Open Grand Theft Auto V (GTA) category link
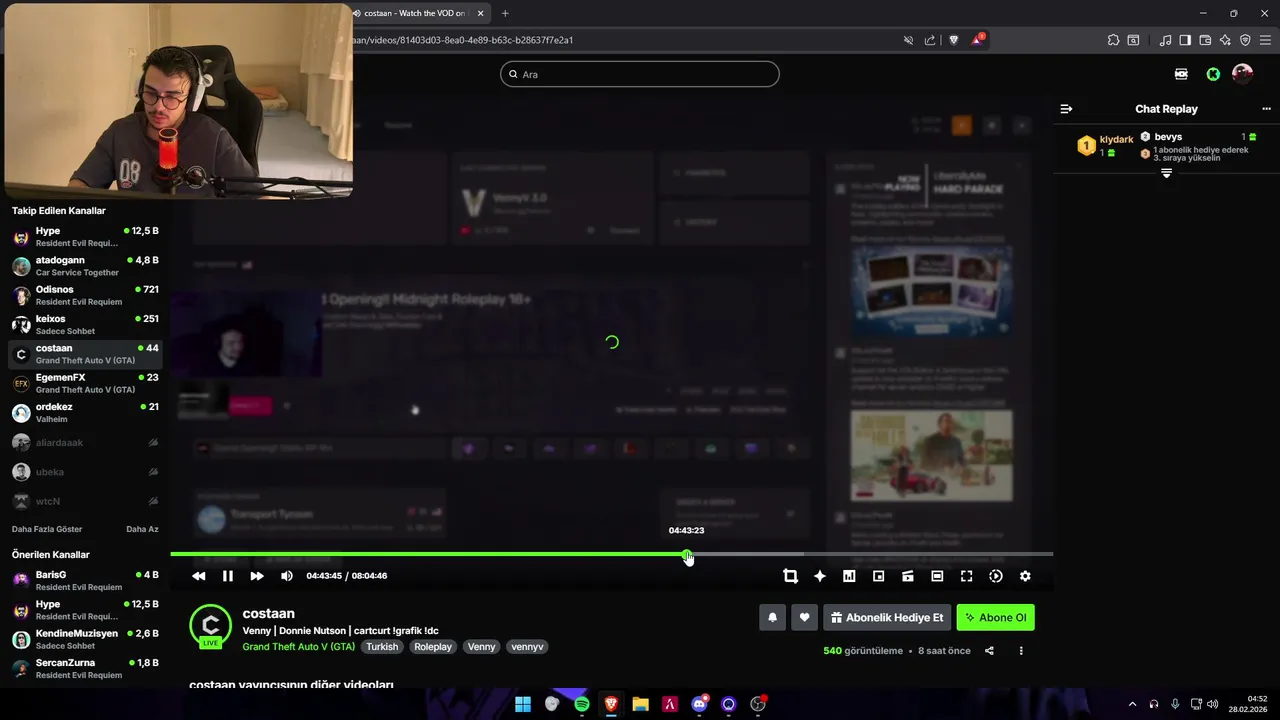 (x=298, y=647)
